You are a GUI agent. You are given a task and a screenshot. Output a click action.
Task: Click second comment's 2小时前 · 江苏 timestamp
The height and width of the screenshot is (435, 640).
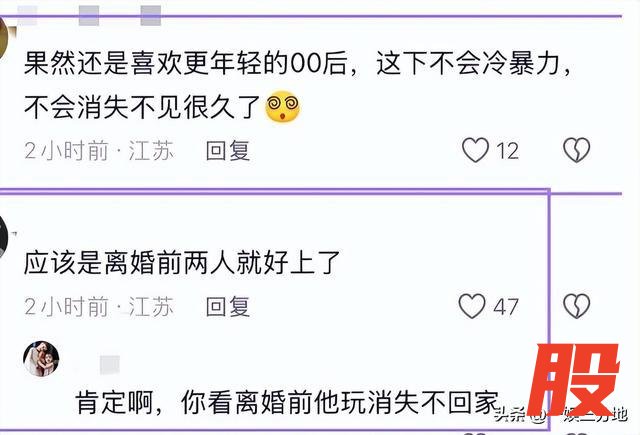coord(99,306)
